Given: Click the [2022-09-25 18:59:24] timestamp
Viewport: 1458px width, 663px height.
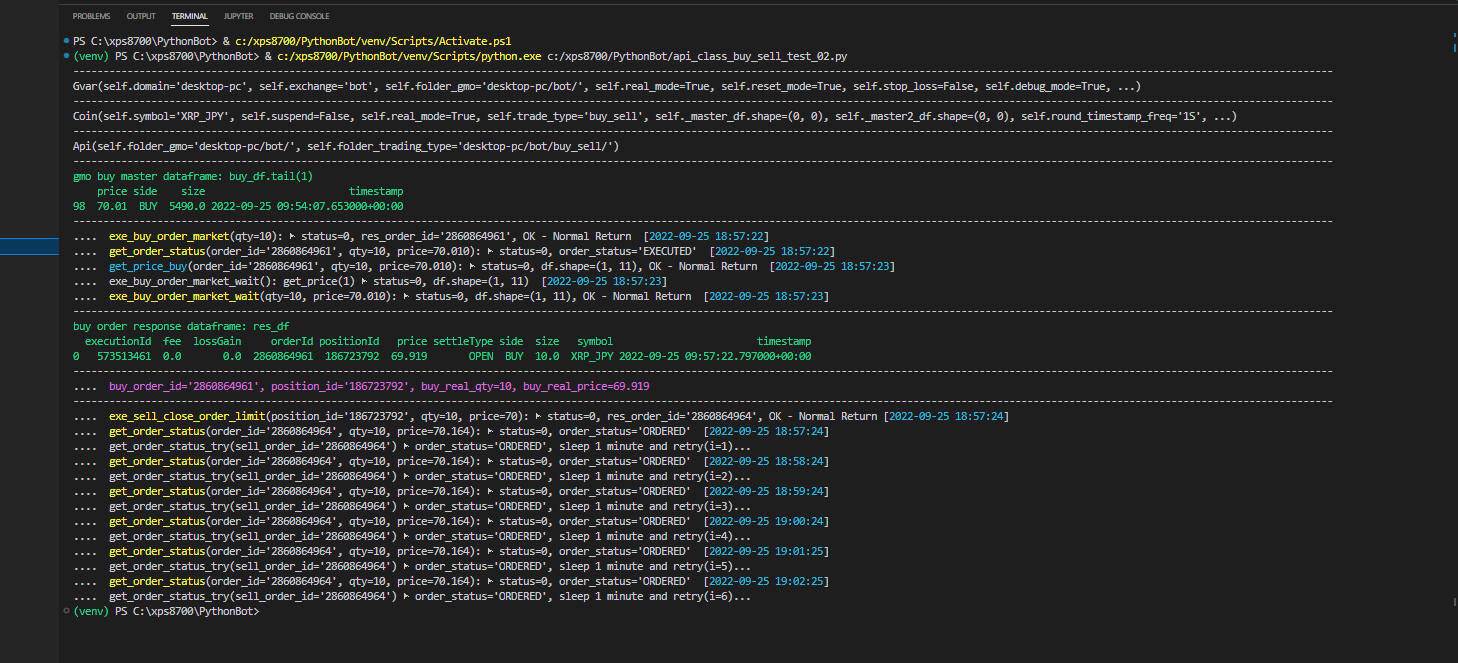Looking at the screenshot, I should click(767, 491).
